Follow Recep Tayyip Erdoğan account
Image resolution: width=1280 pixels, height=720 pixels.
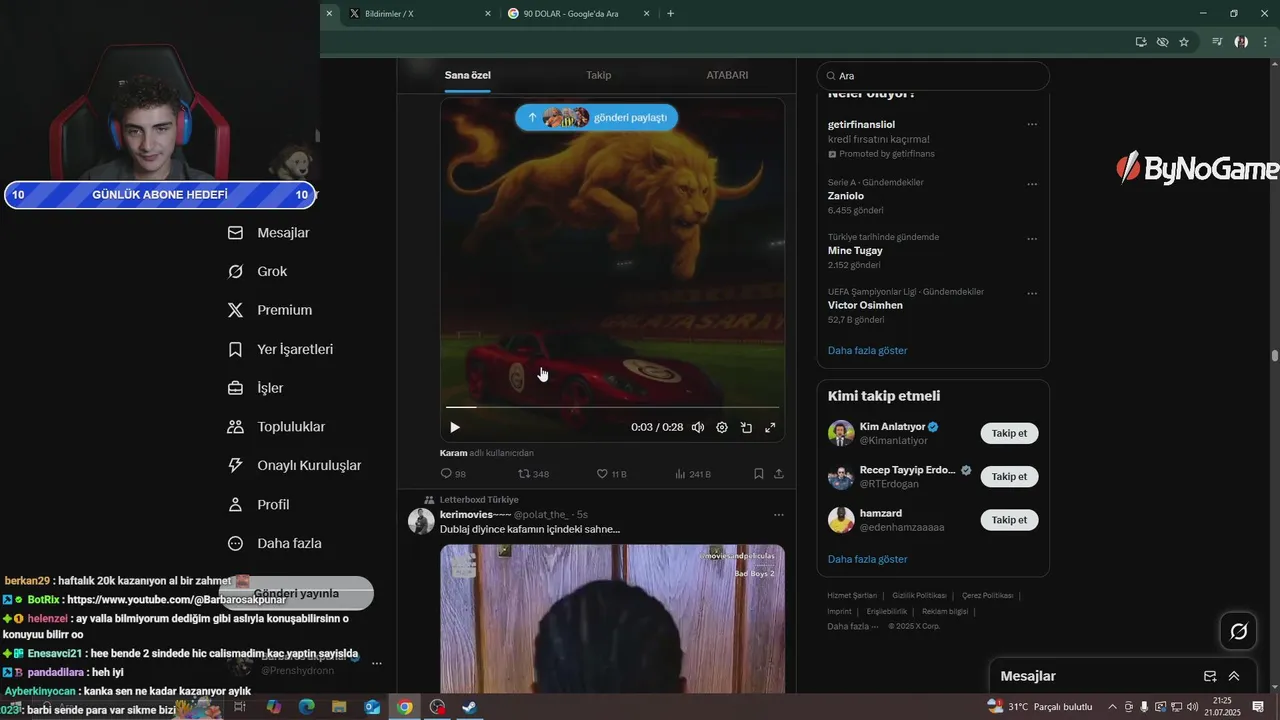tap(1009, 476)
